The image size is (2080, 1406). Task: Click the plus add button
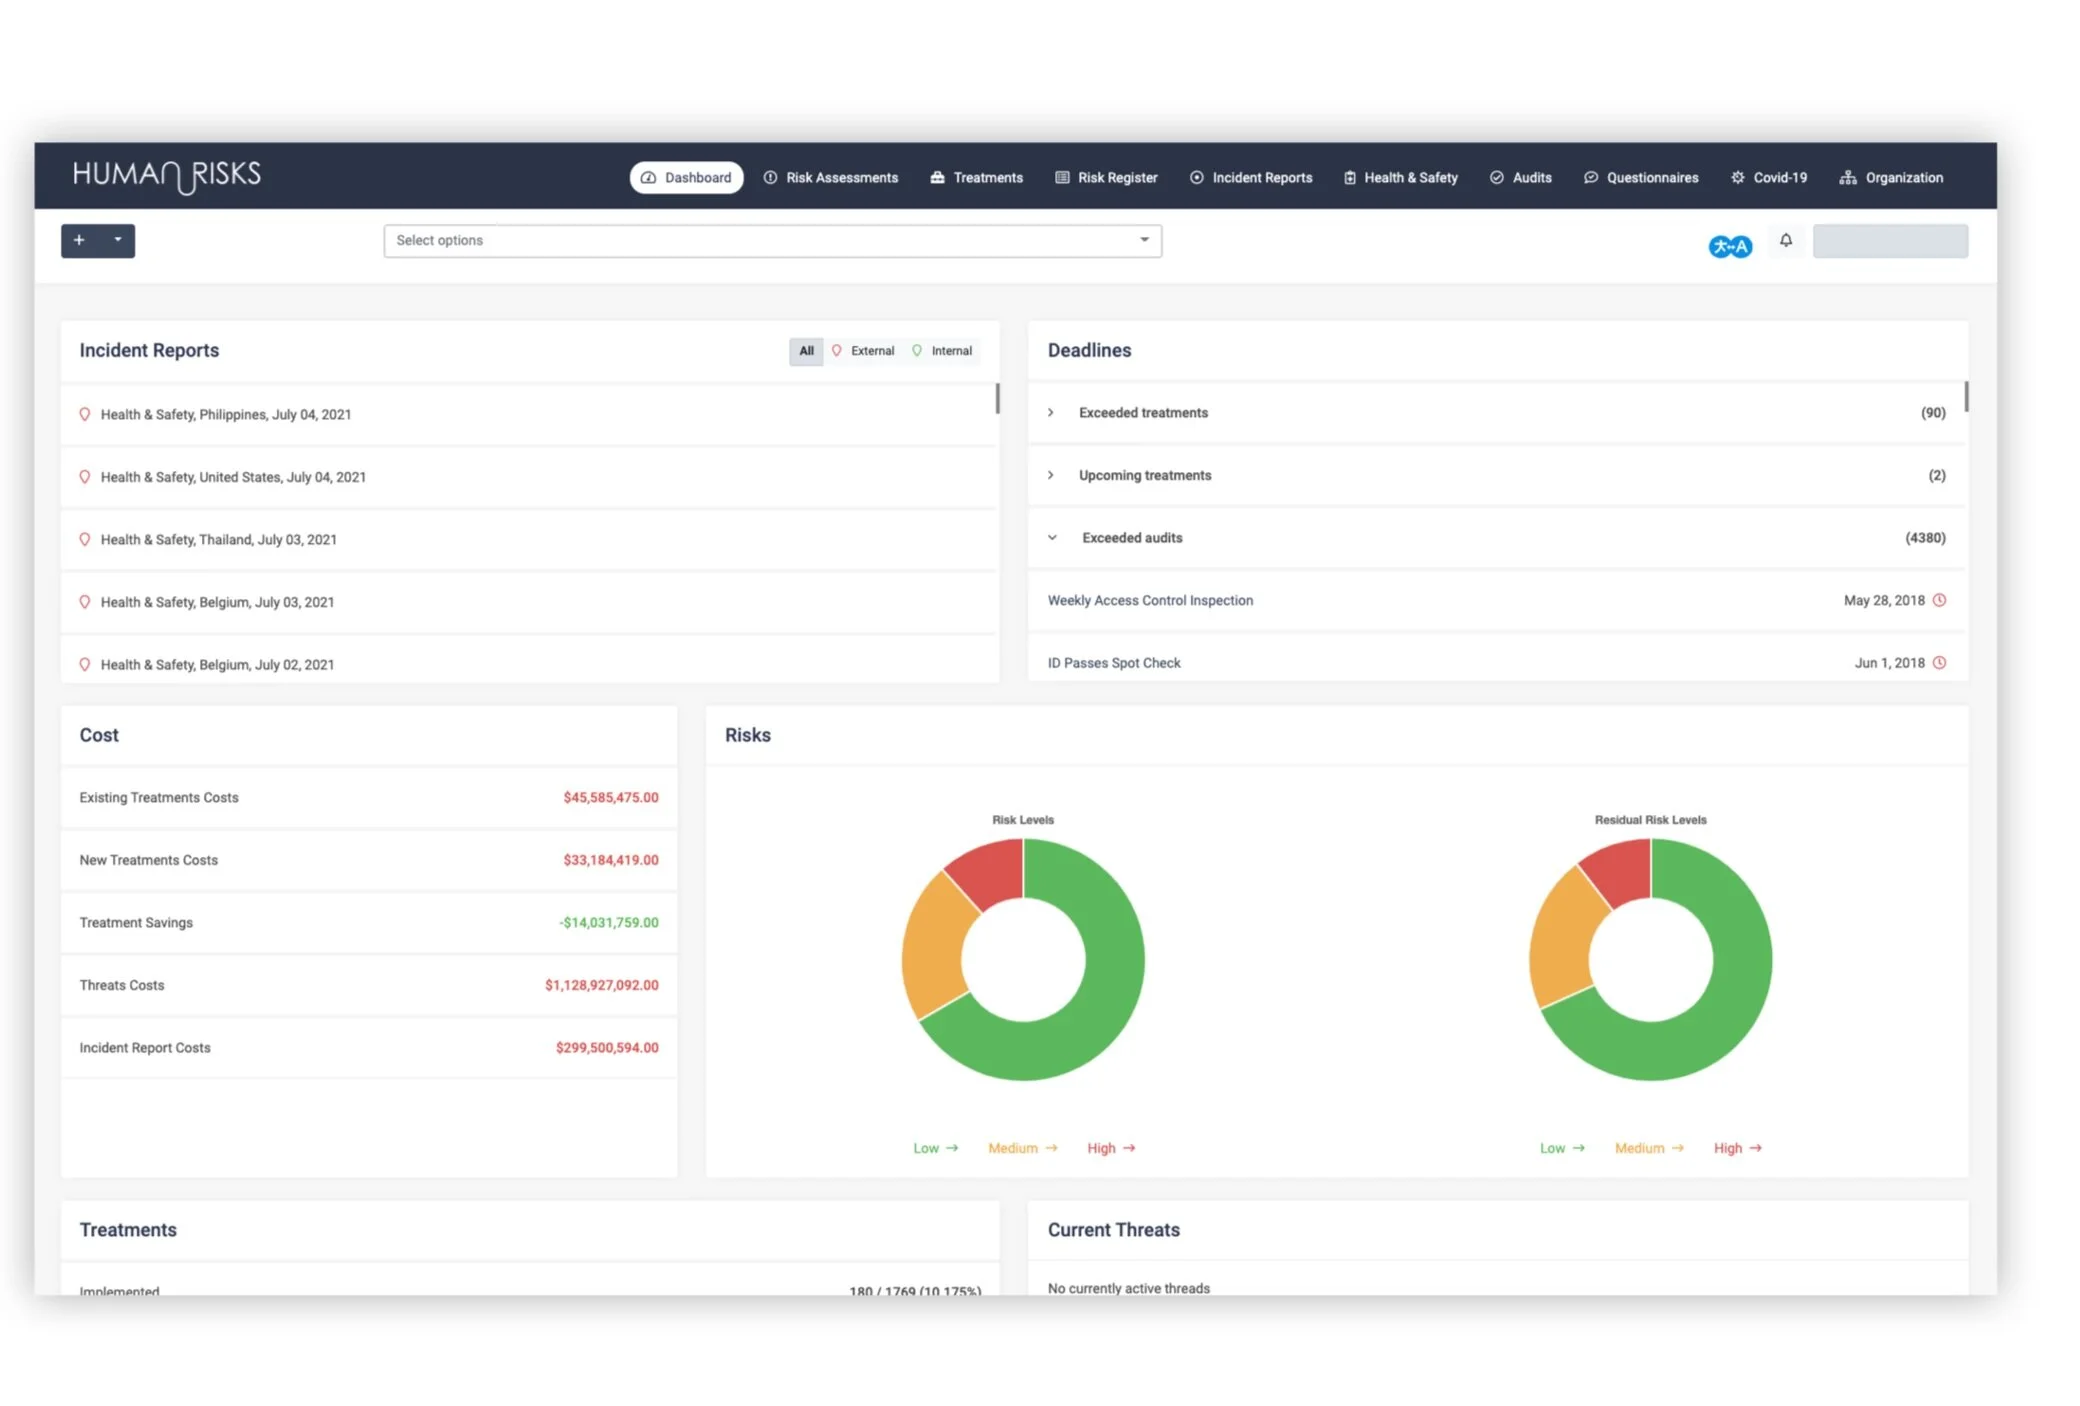[x=79, y=240]
